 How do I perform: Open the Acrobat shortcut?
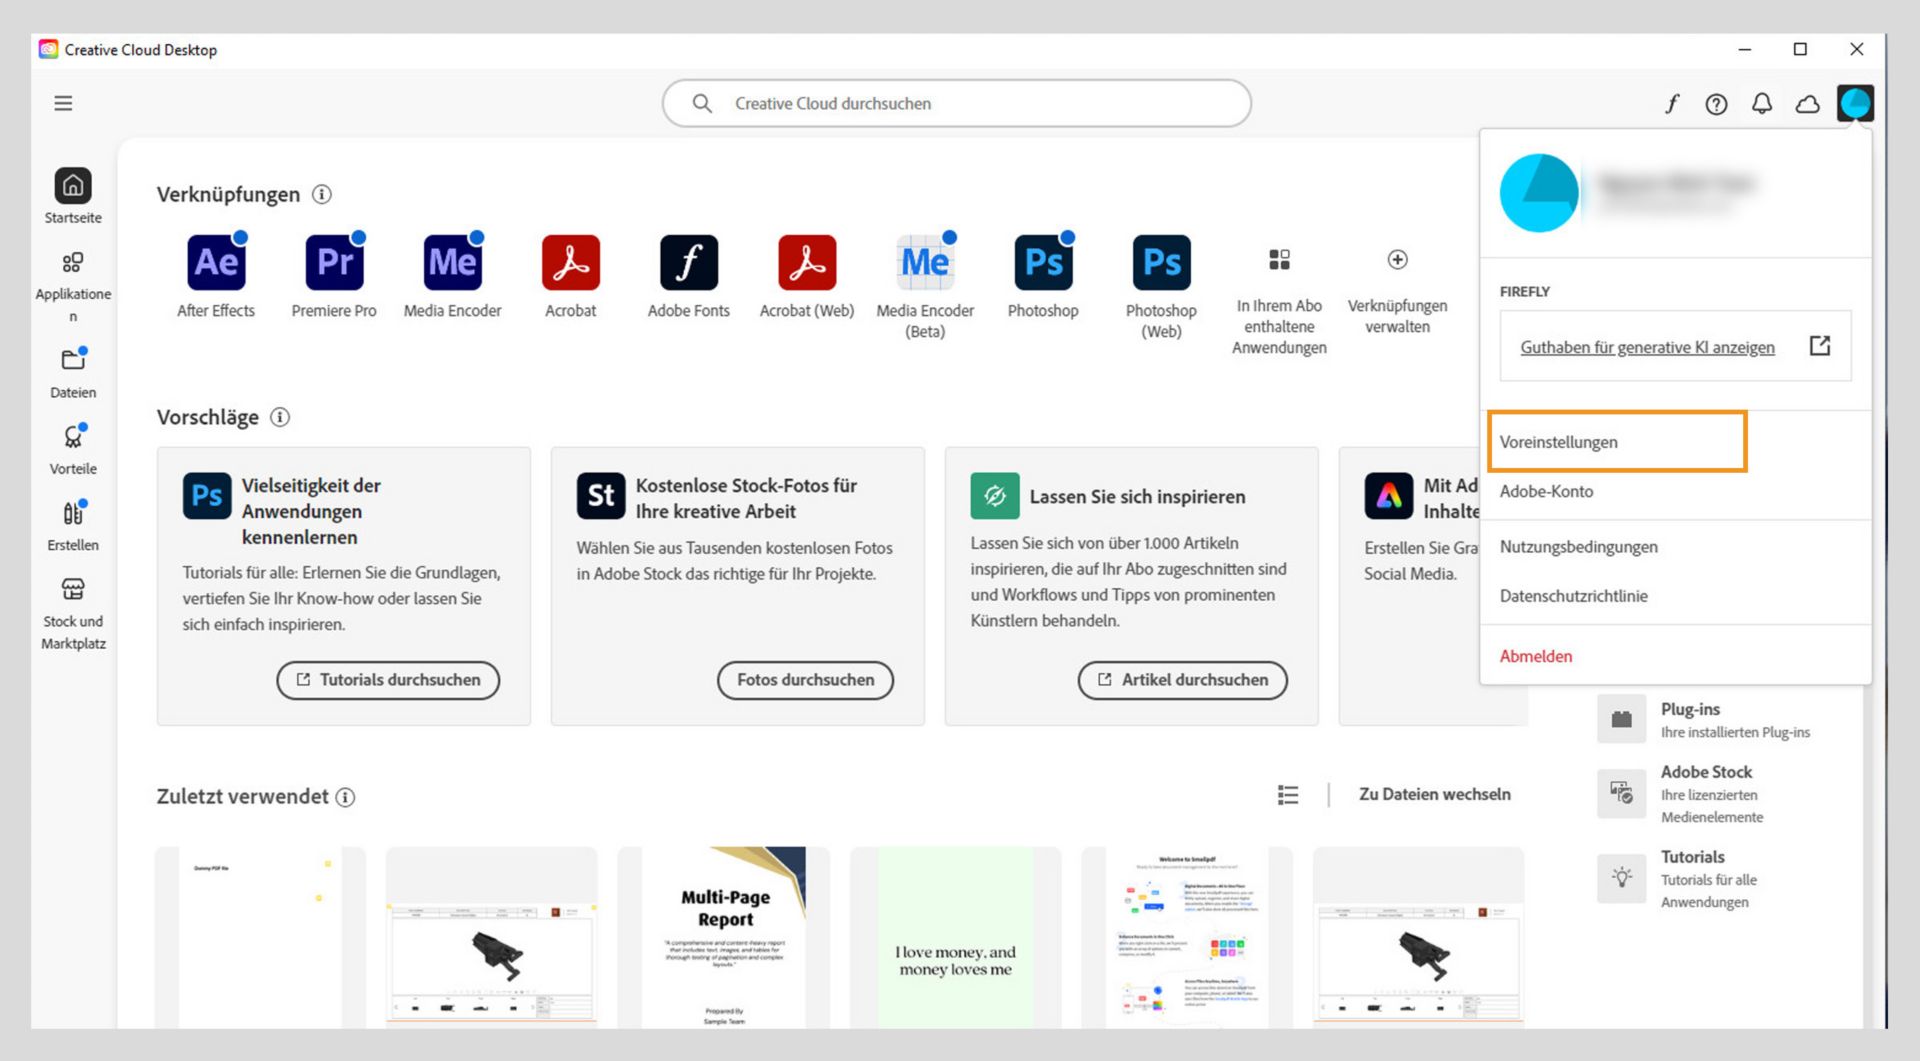[x=571, y=262]
